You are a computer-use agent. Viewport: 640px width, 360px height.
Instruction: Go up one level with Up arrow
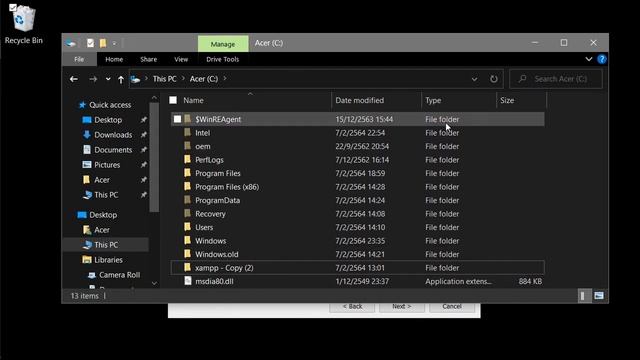(x=121, y=80)
